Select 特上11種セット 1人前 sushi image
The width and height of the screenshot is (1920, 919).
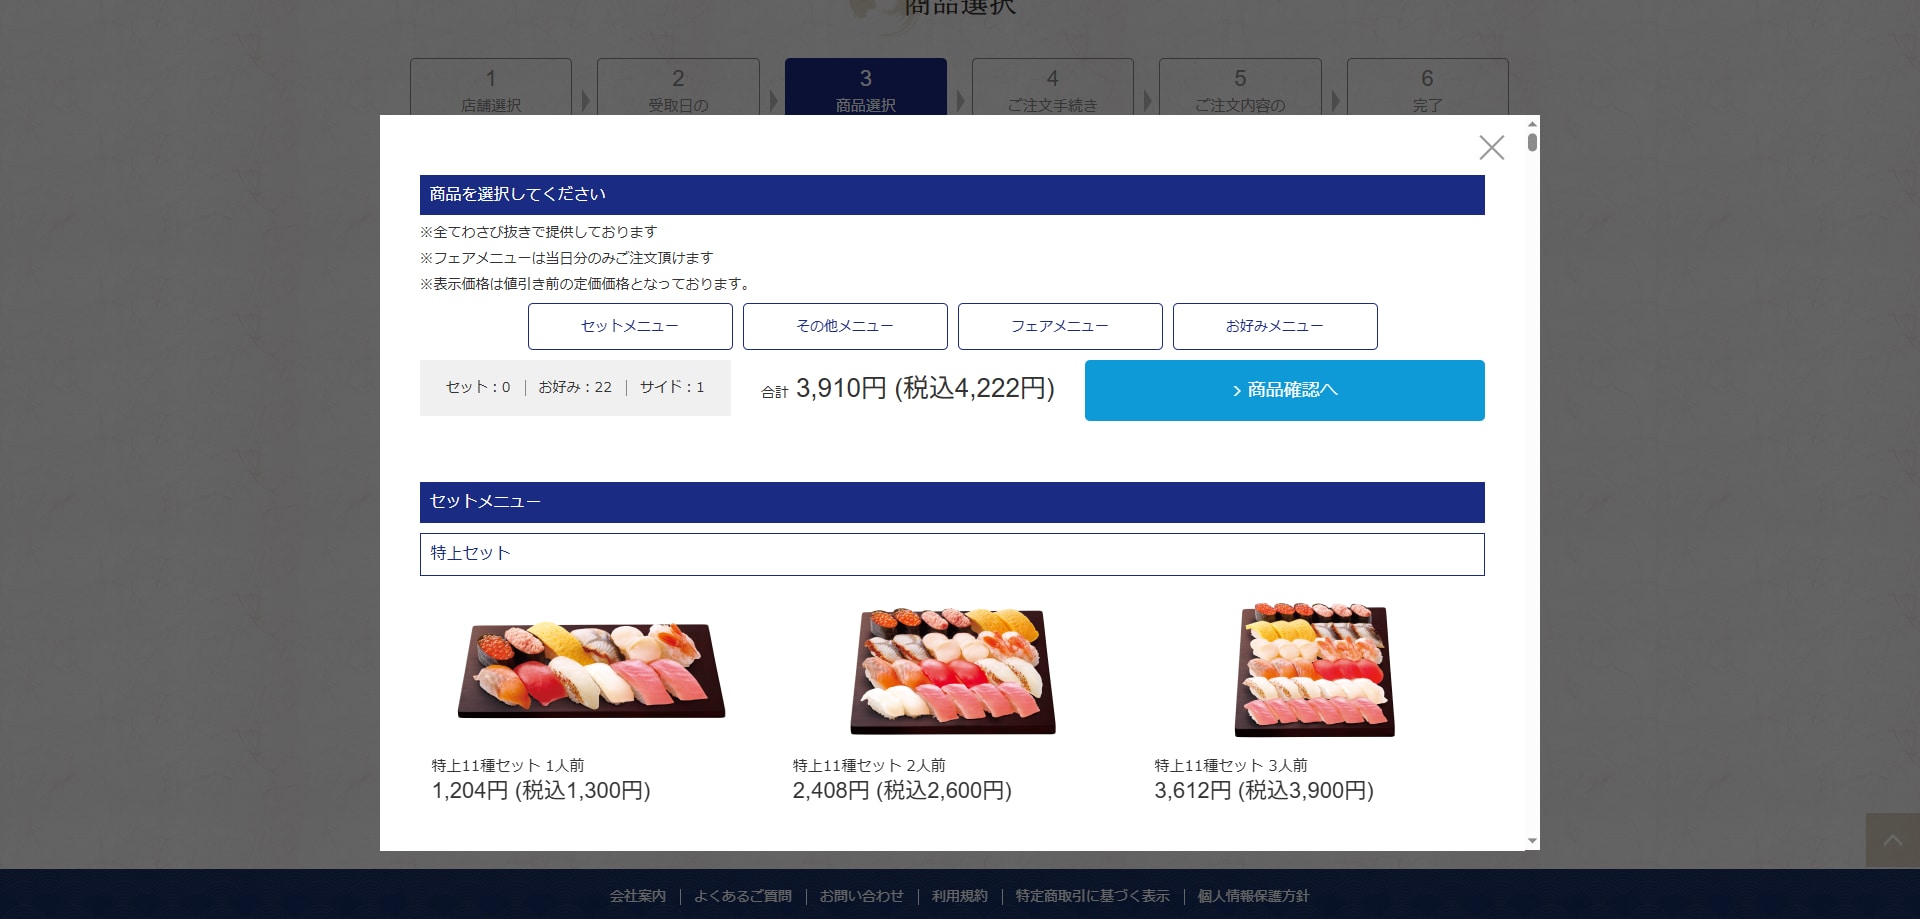pyautogui.click(x=591, y=669)
